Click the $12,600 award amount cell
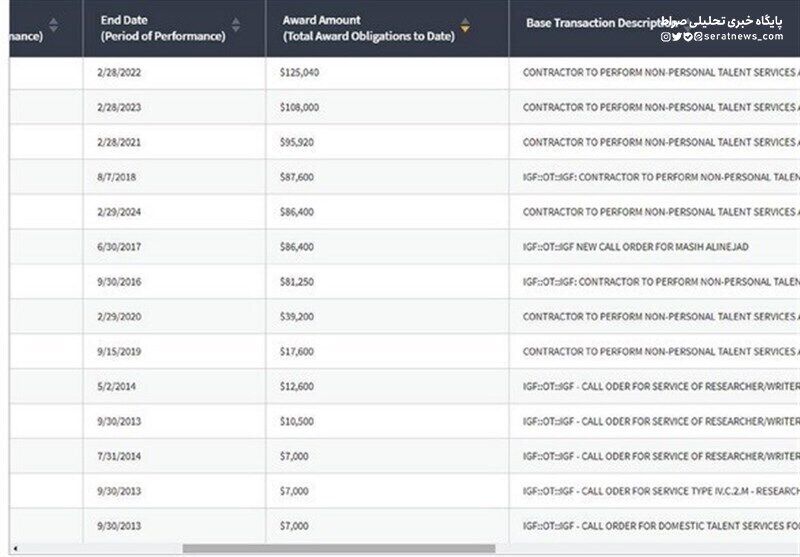This screenshot has width=800, height=557. click(x=297, y=386)
